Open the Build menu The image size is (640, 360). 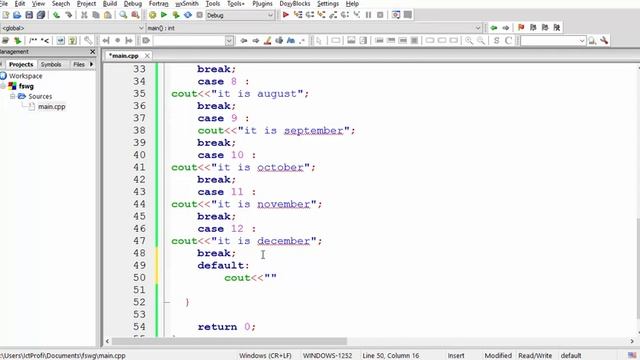coord(110,4)
